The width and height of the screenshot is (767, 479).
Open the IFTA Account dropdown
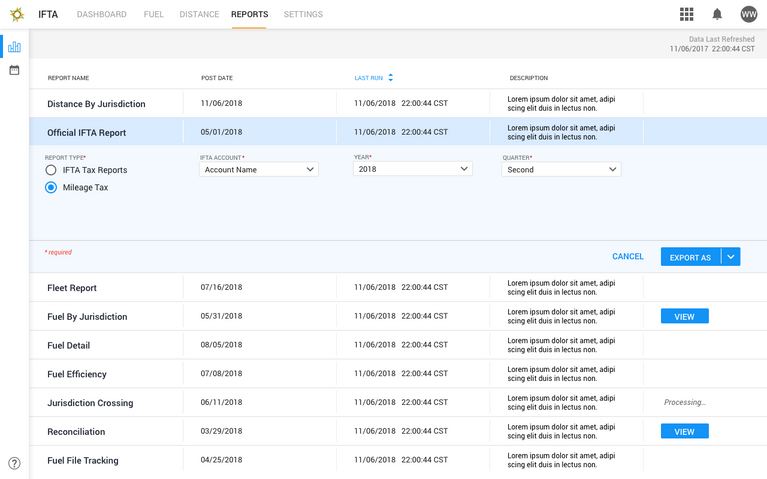259,170
